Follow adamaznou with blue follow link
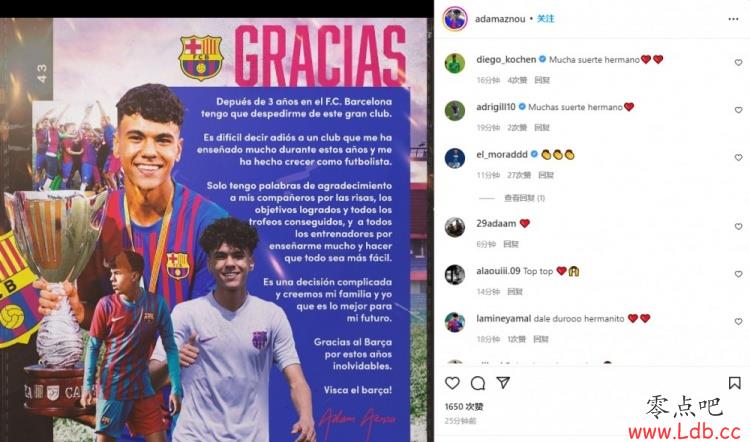The width and height of the screenshot is (750, 442). click(x=545, y=19)
